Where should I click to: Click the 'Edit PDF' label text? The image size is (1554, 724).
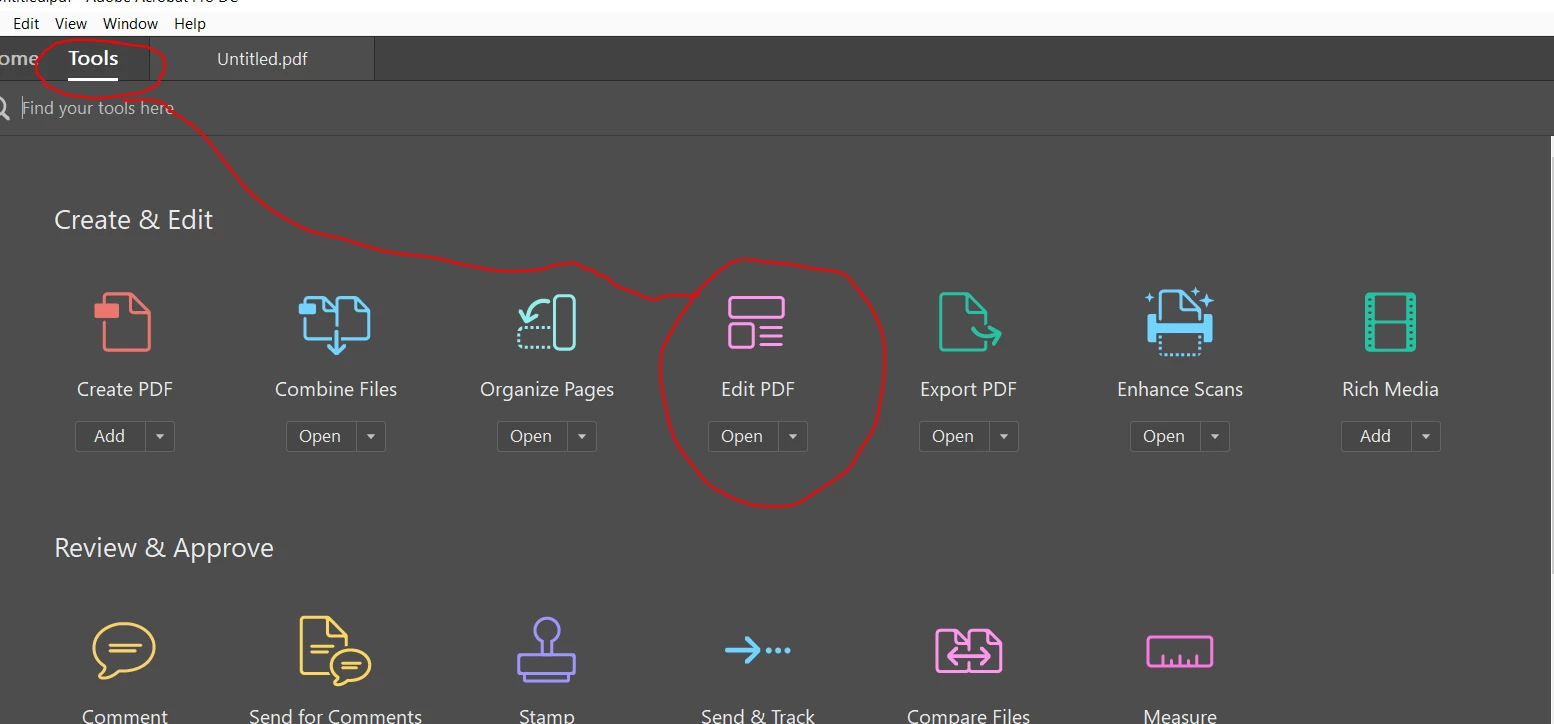click(x=758, y=390)
